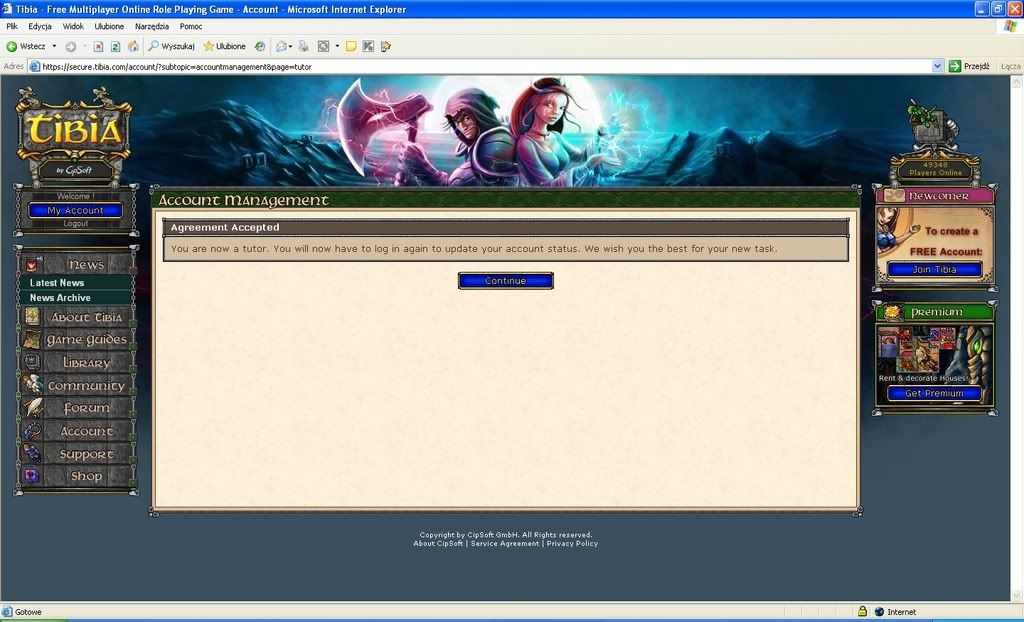Expand the mail dropdown arrow
Viewport: 1024px width, 622px height.
click(290, 46)
